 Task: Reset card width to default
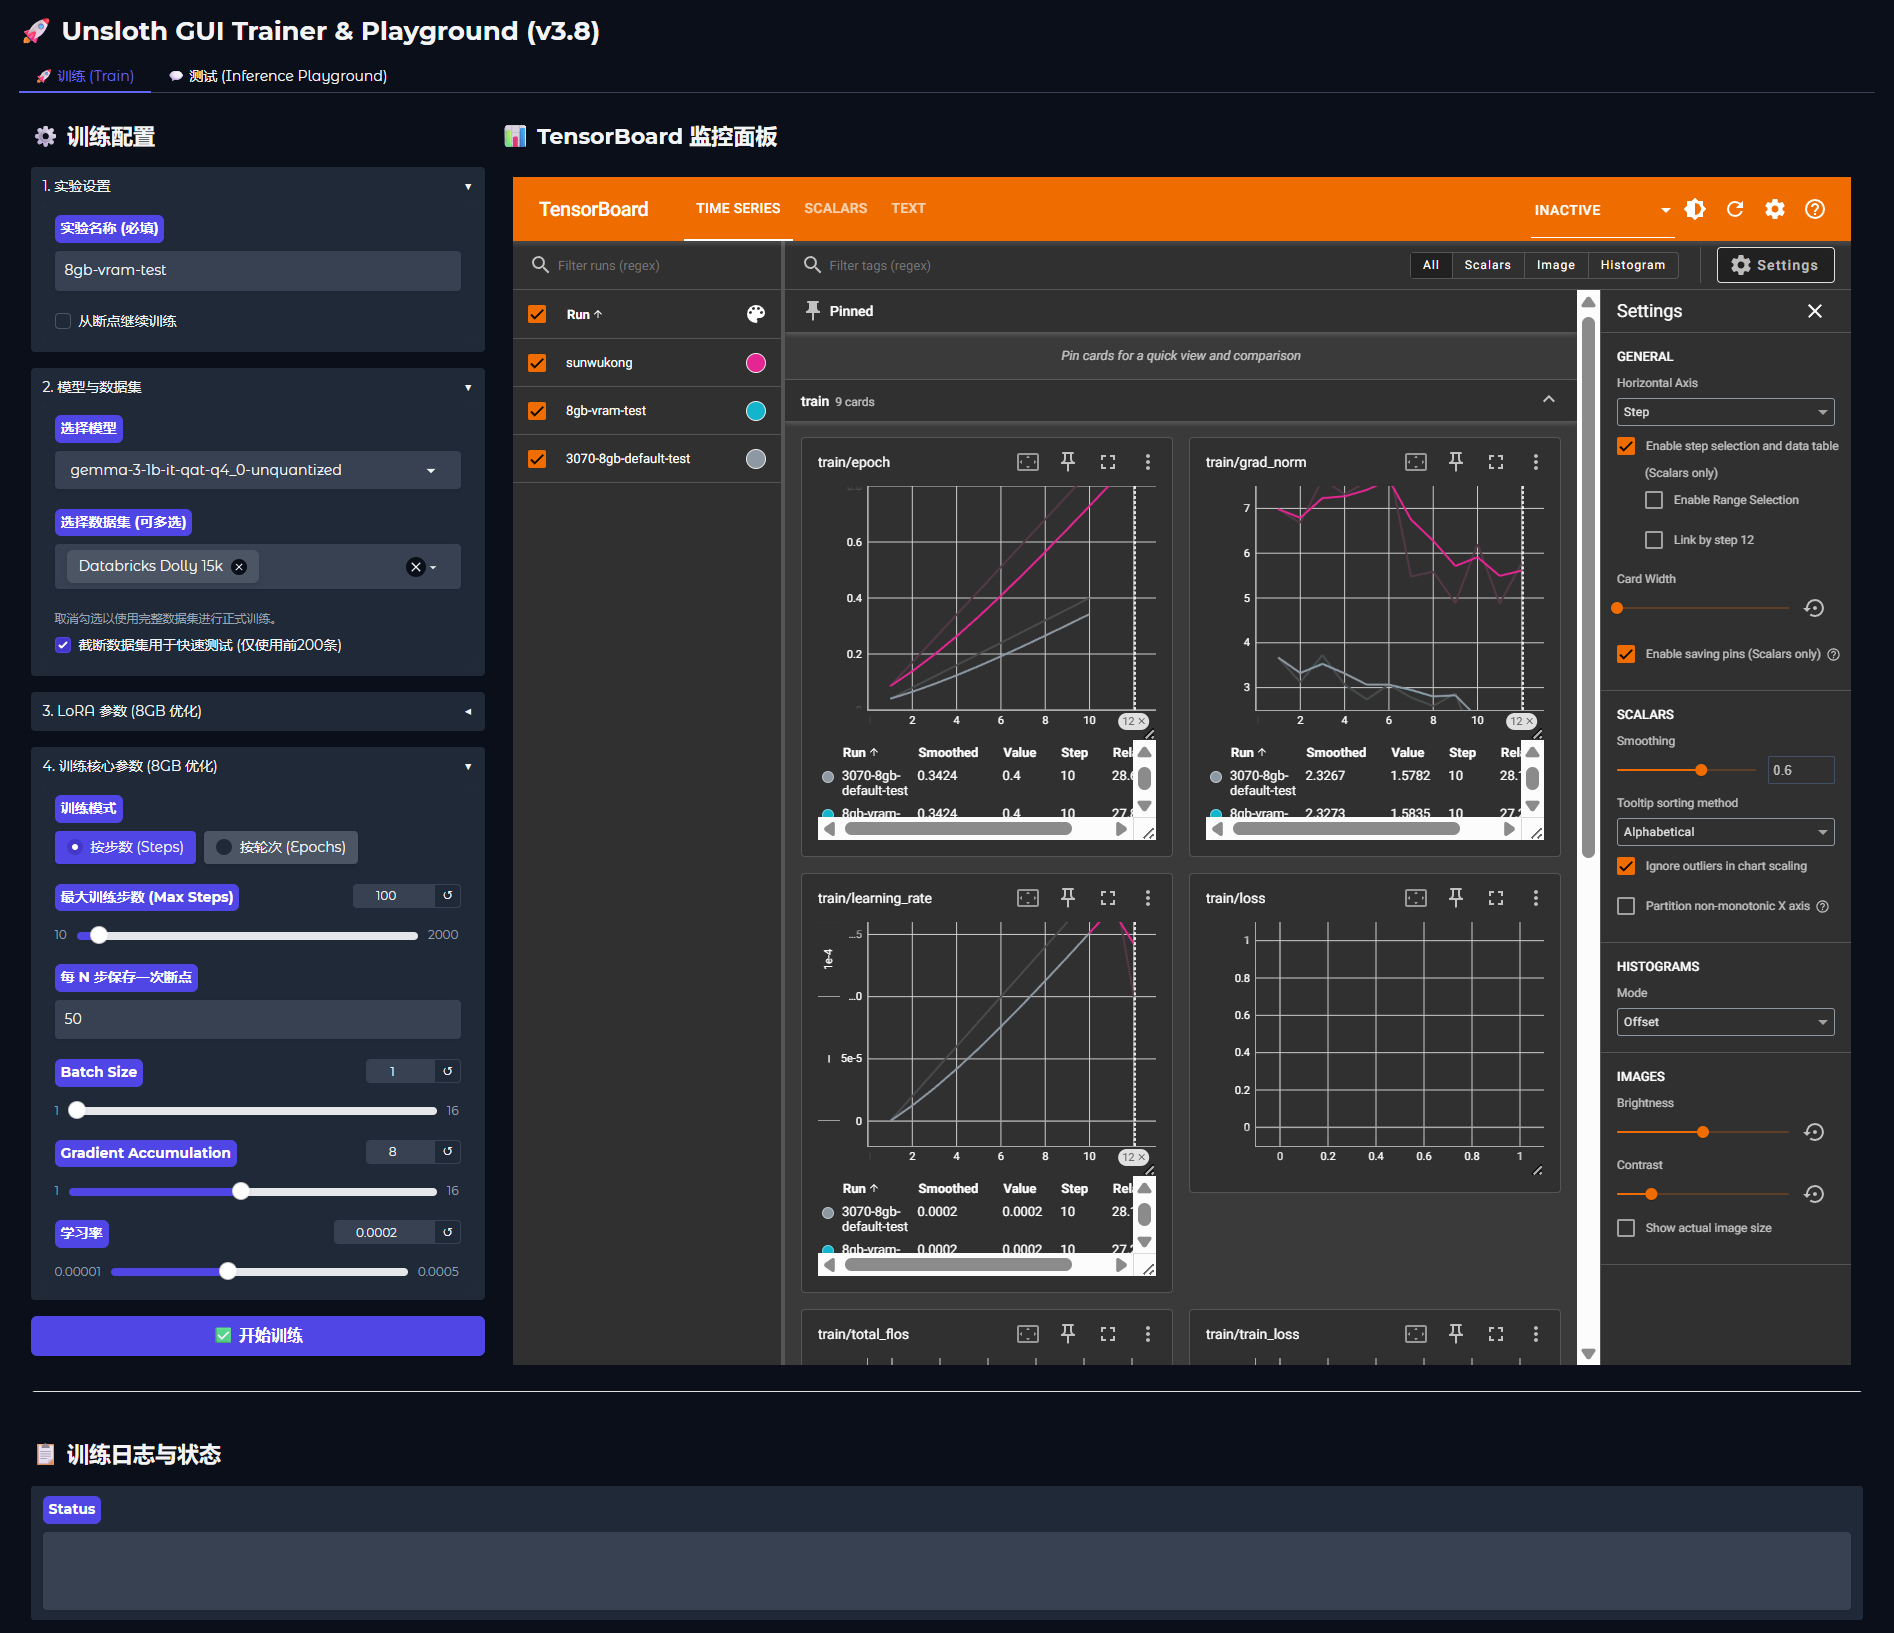(x=1814, y=608)
